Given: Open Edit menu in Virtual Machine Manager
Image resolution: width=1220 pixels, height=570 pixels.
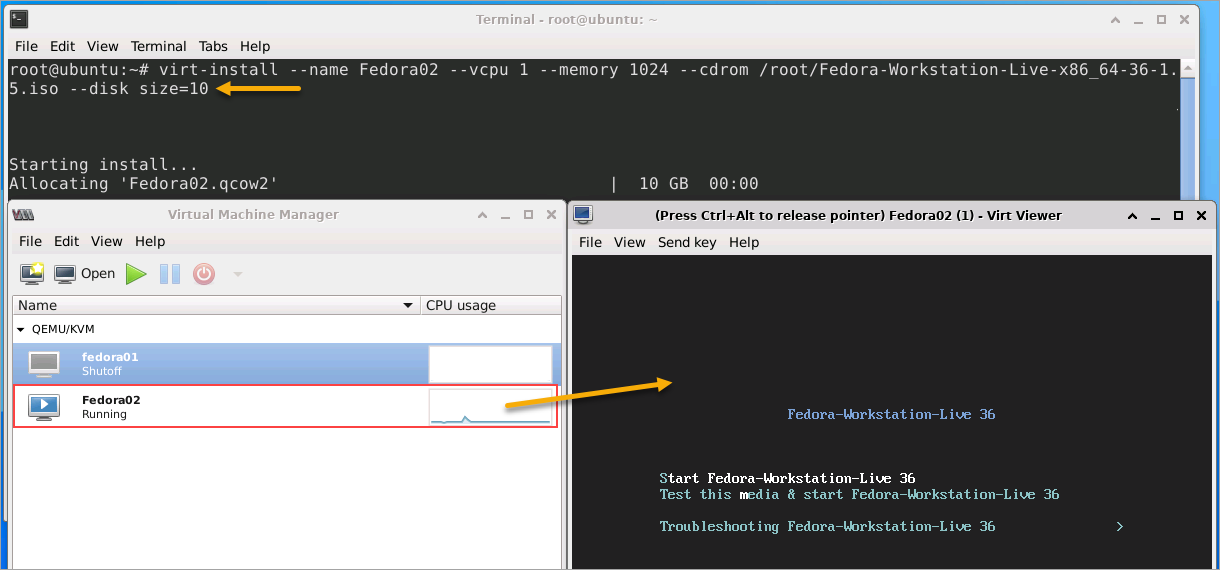Looking at the screenshot, I should point(66,241).
